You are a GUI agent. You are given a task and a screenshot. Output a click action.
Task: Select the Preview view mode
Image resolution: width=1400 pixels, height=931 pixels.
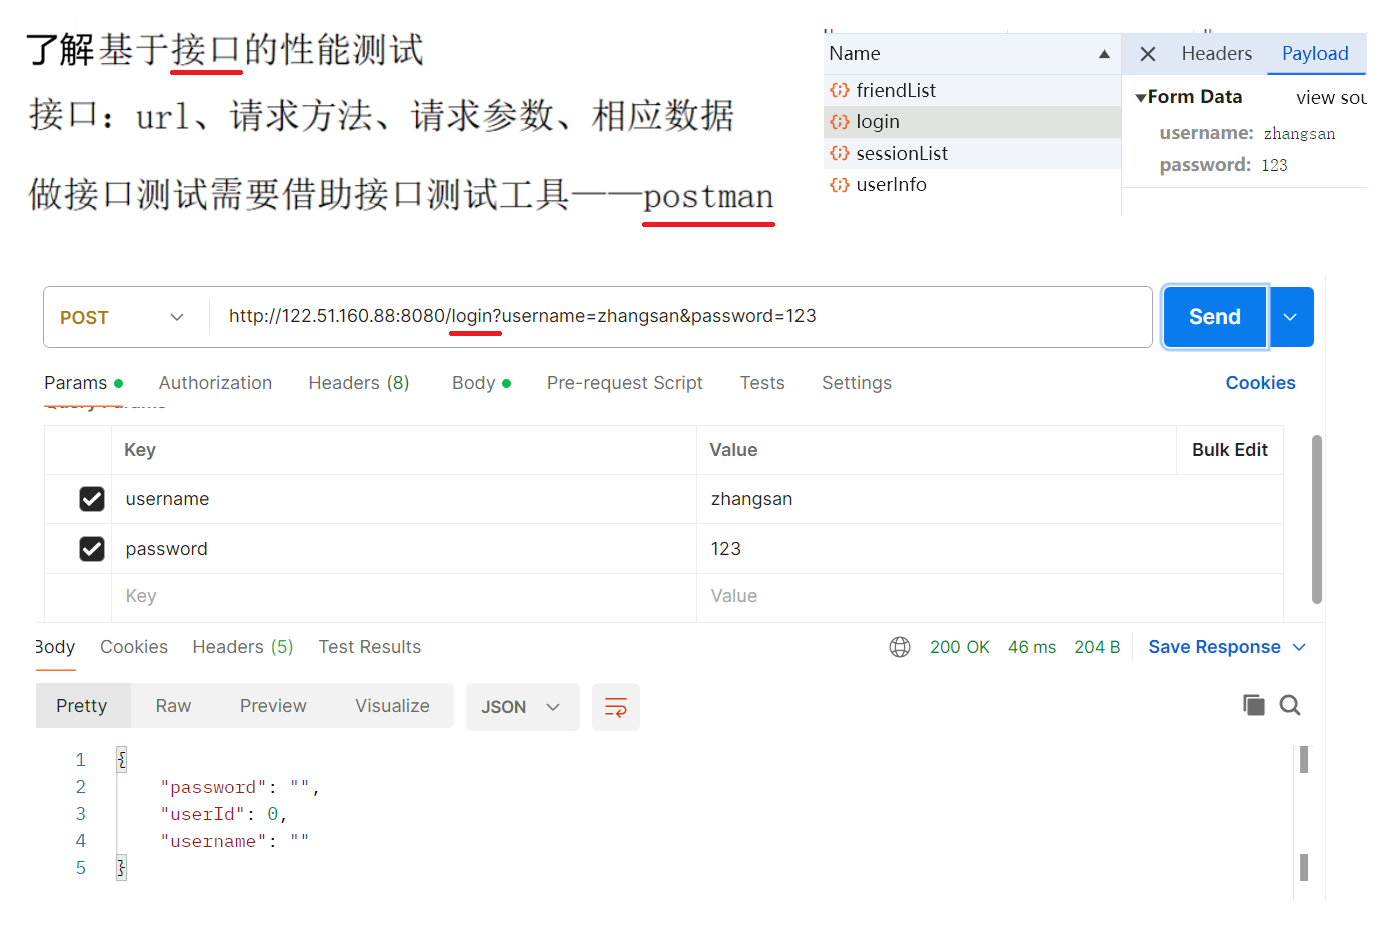click(x=273, y=706)
